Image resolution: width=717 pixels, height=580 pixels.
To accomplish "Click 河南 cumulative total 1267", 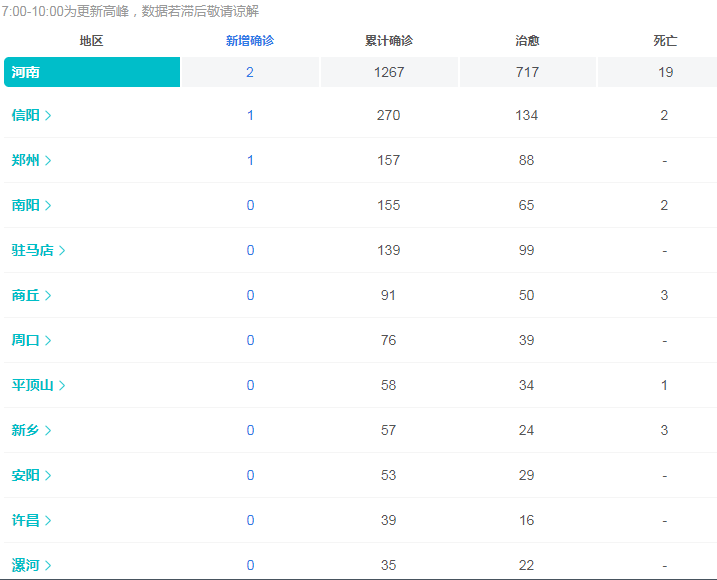I will coord(389,72).
